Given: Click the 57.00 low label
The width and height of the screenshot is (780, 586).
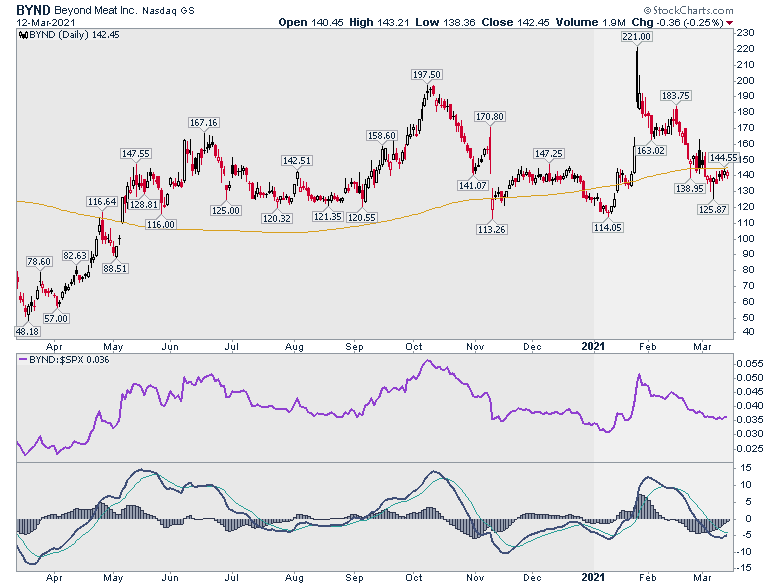Looking at the screenshot, I should pos(56,318).
